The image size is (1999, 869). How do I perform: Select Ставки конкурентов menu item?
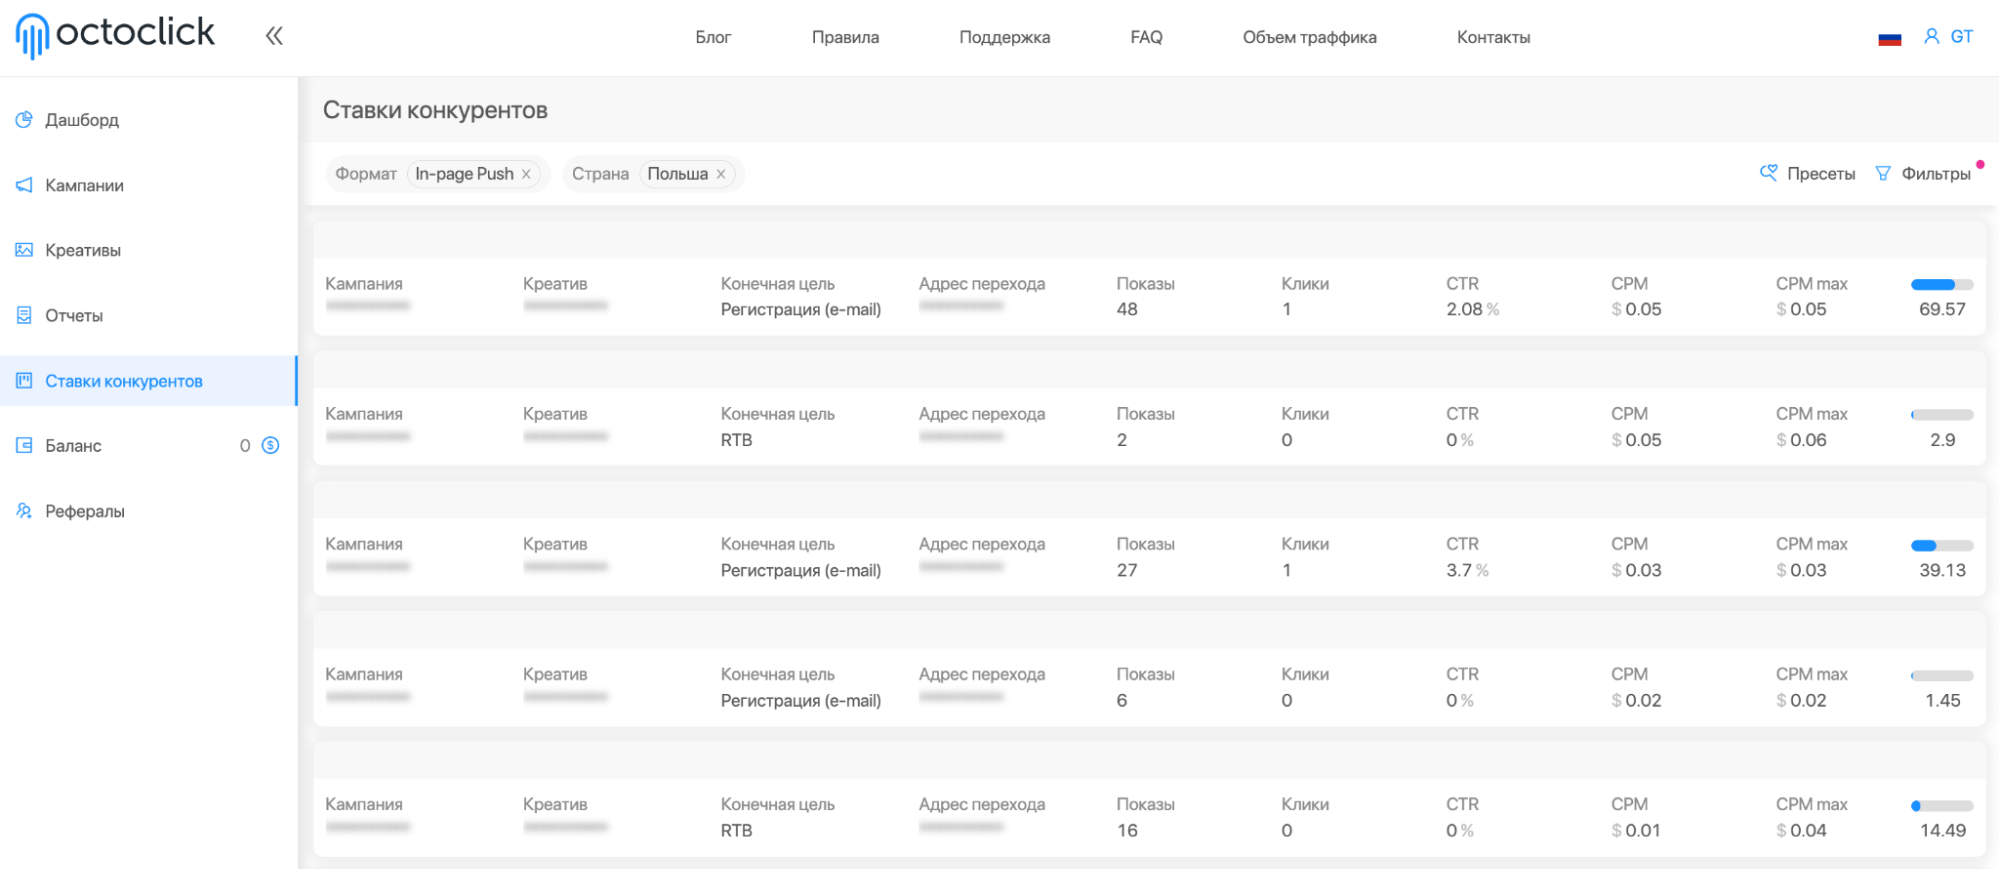click(x=148, y=381)
